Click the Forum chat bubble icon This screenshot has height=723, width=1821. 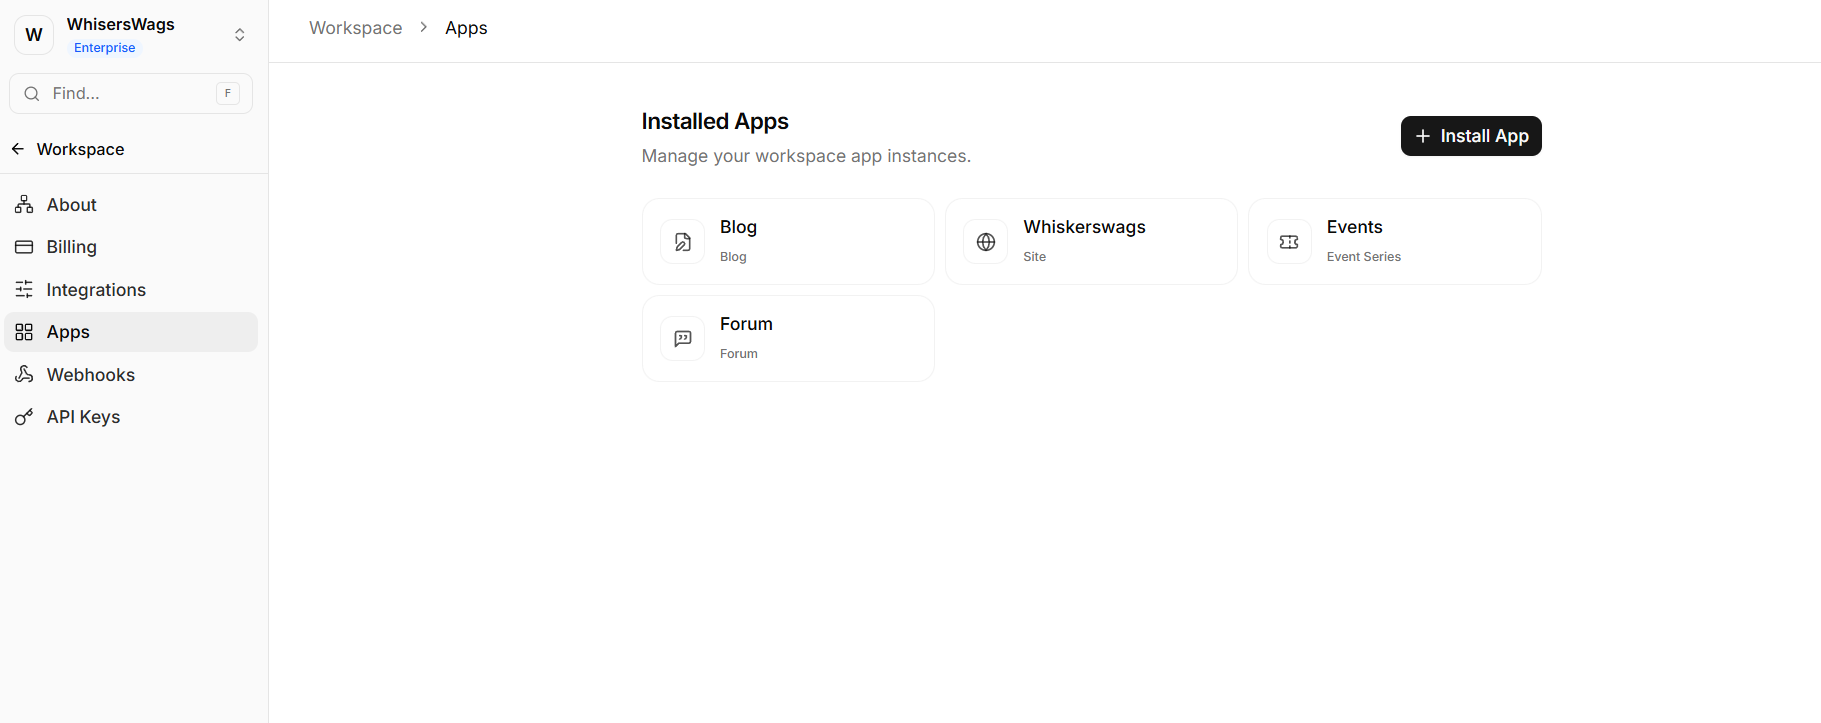pyautogui.click(x=682, y=339)
